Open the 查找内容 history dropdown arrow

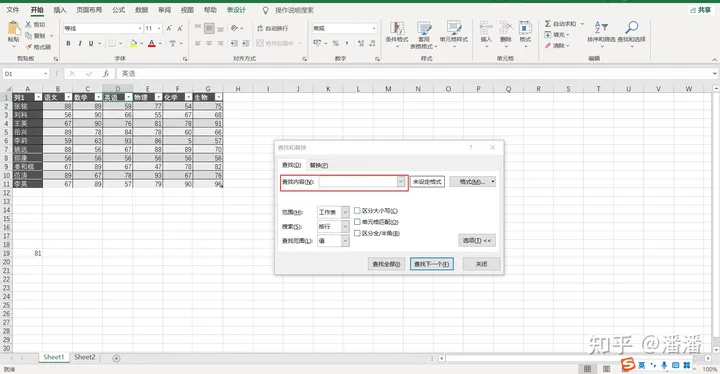tap(401, 182)
